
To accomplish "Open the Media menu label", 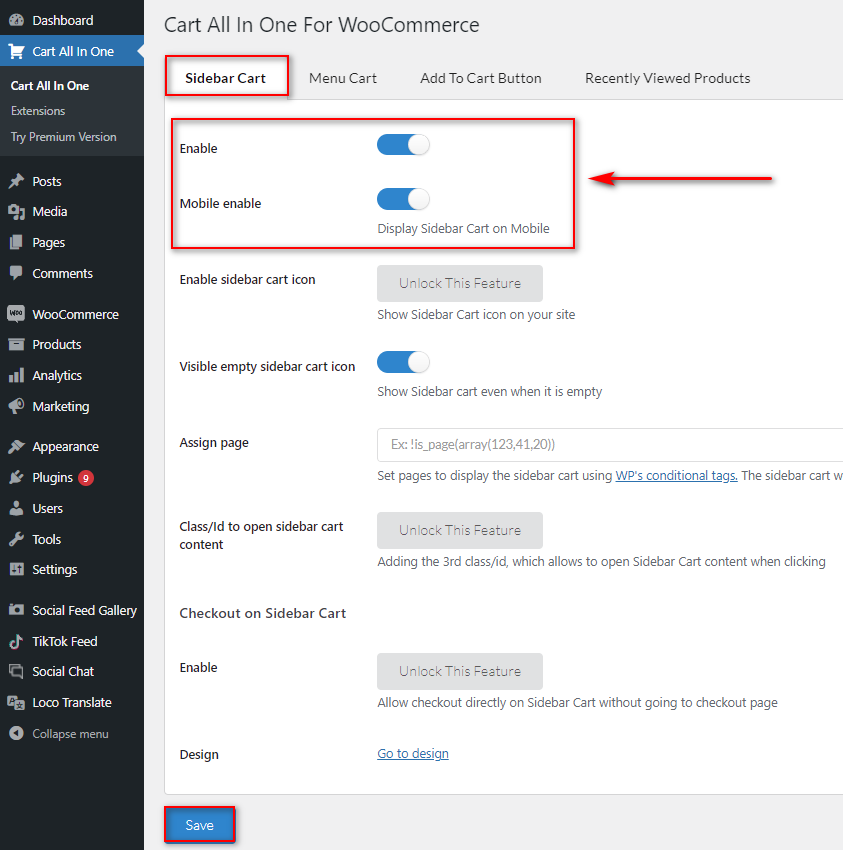I will click(x=50, y=211).
